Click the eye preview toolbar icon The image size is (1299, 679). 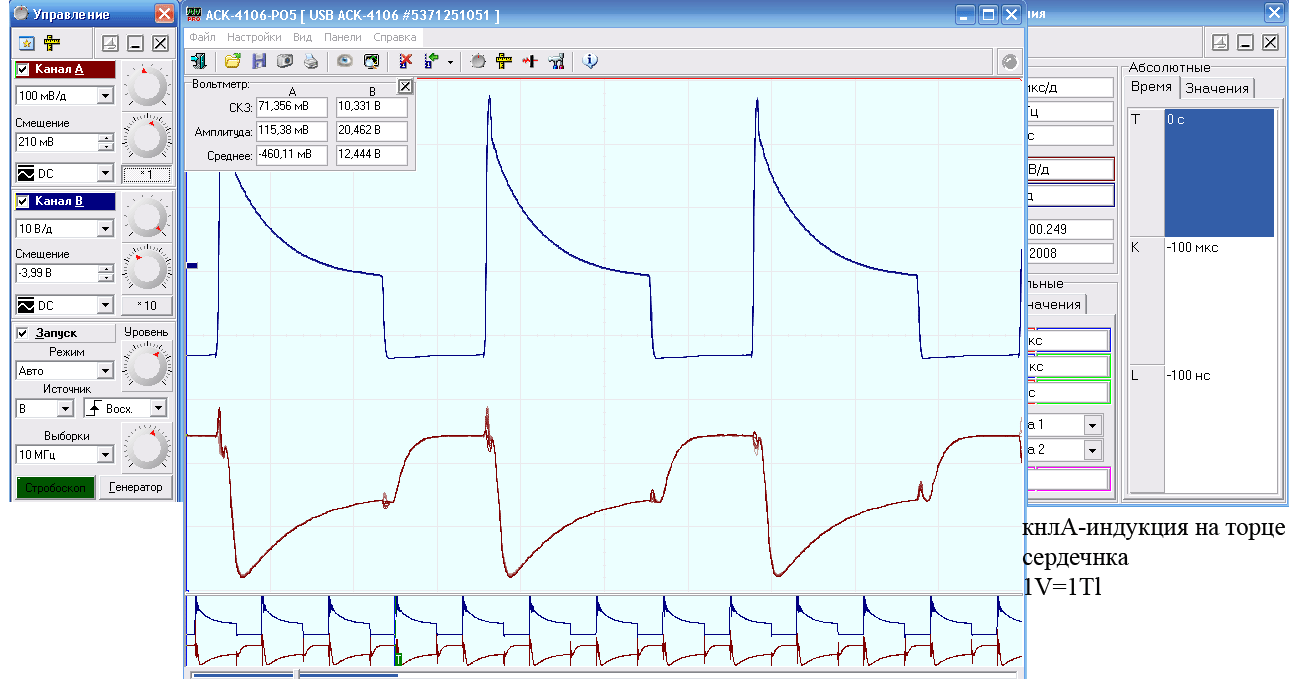tap(345, 61)
